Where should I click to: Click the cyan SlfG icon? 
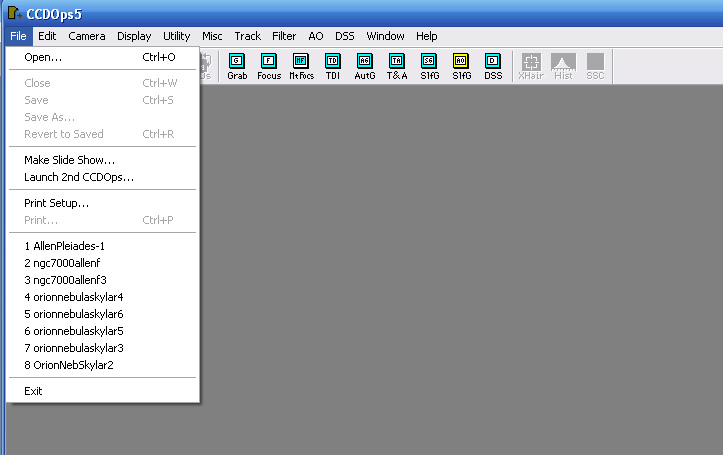[429, 66]
